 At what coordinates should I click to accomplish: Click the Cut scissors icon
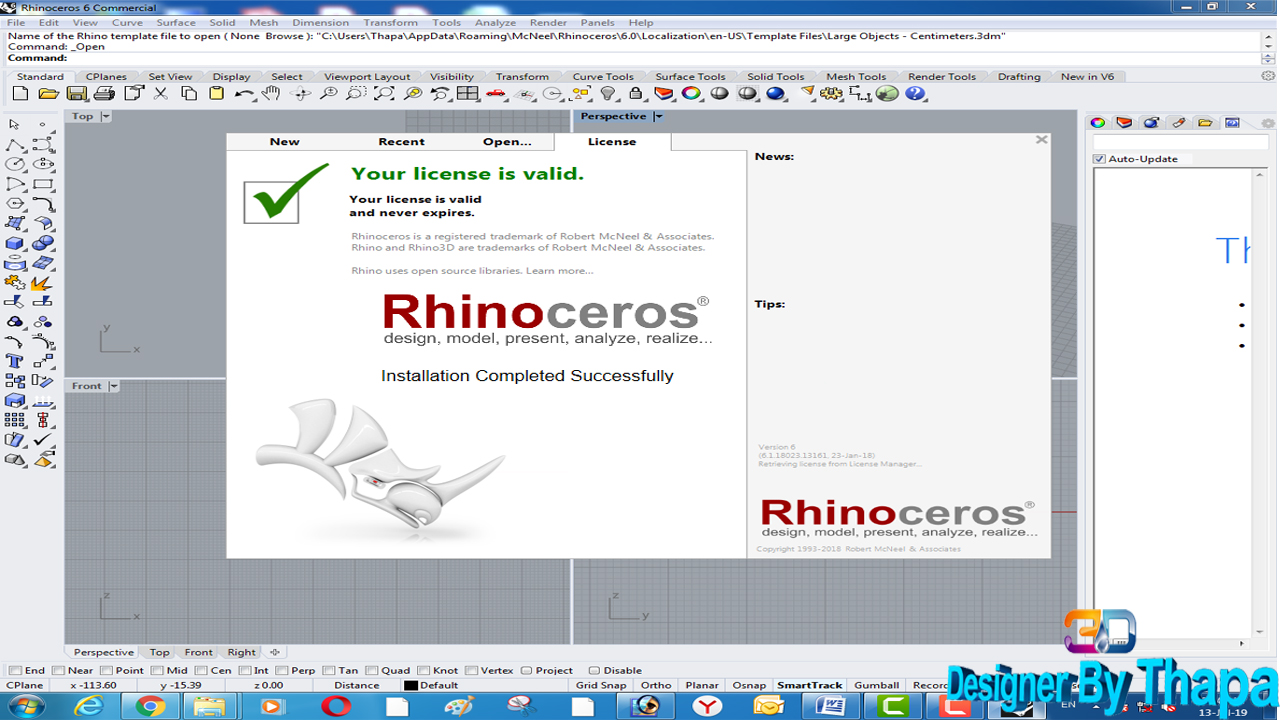(160, 93)
